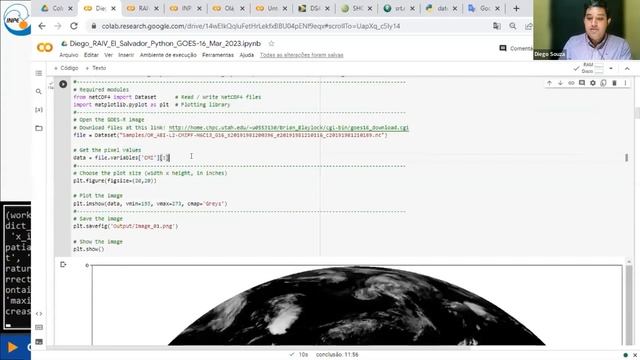Open the variables {x} sidebar panel
Viewport: 640px width, 360px height.
(x=39, y=109)
